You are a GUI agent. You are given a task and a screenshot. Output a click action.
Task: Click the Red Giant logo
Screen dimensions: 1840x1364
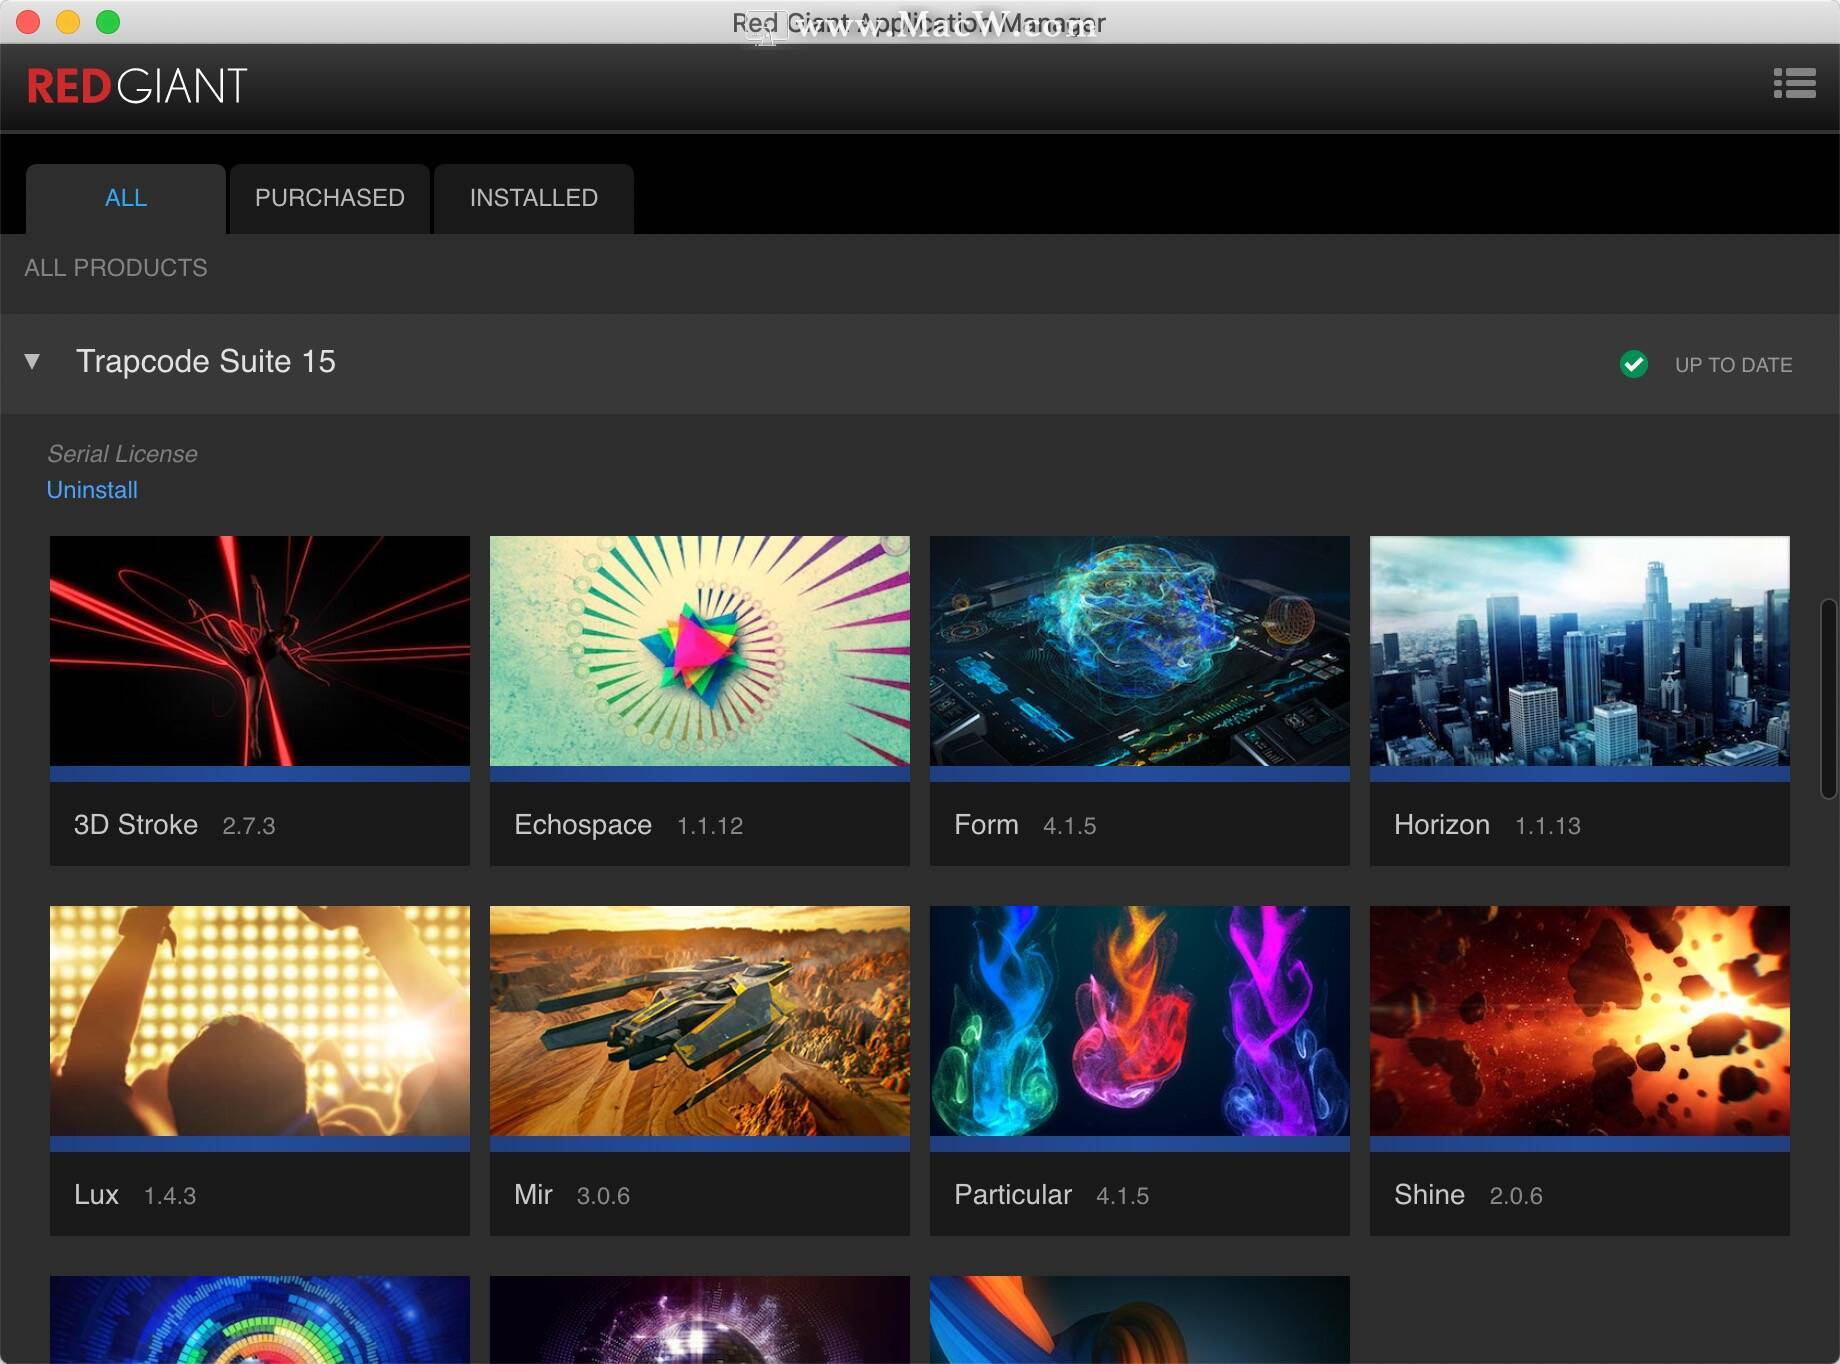pos(137,86)
